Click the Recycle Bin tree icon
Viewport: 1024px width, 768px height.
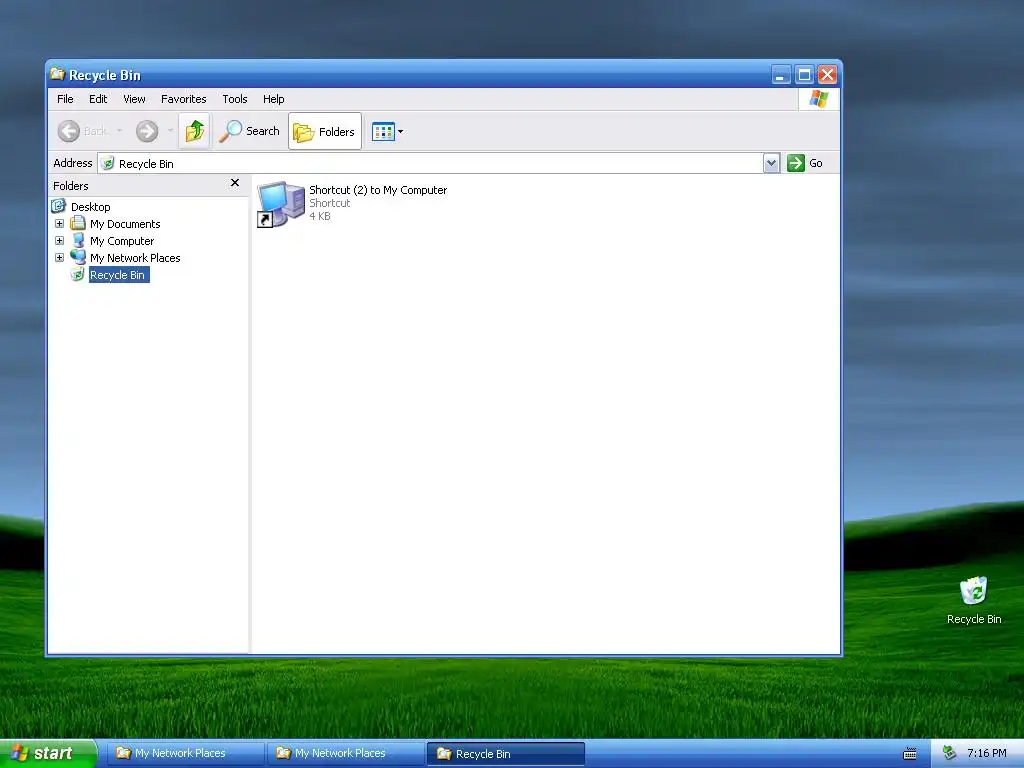[78, 274]
